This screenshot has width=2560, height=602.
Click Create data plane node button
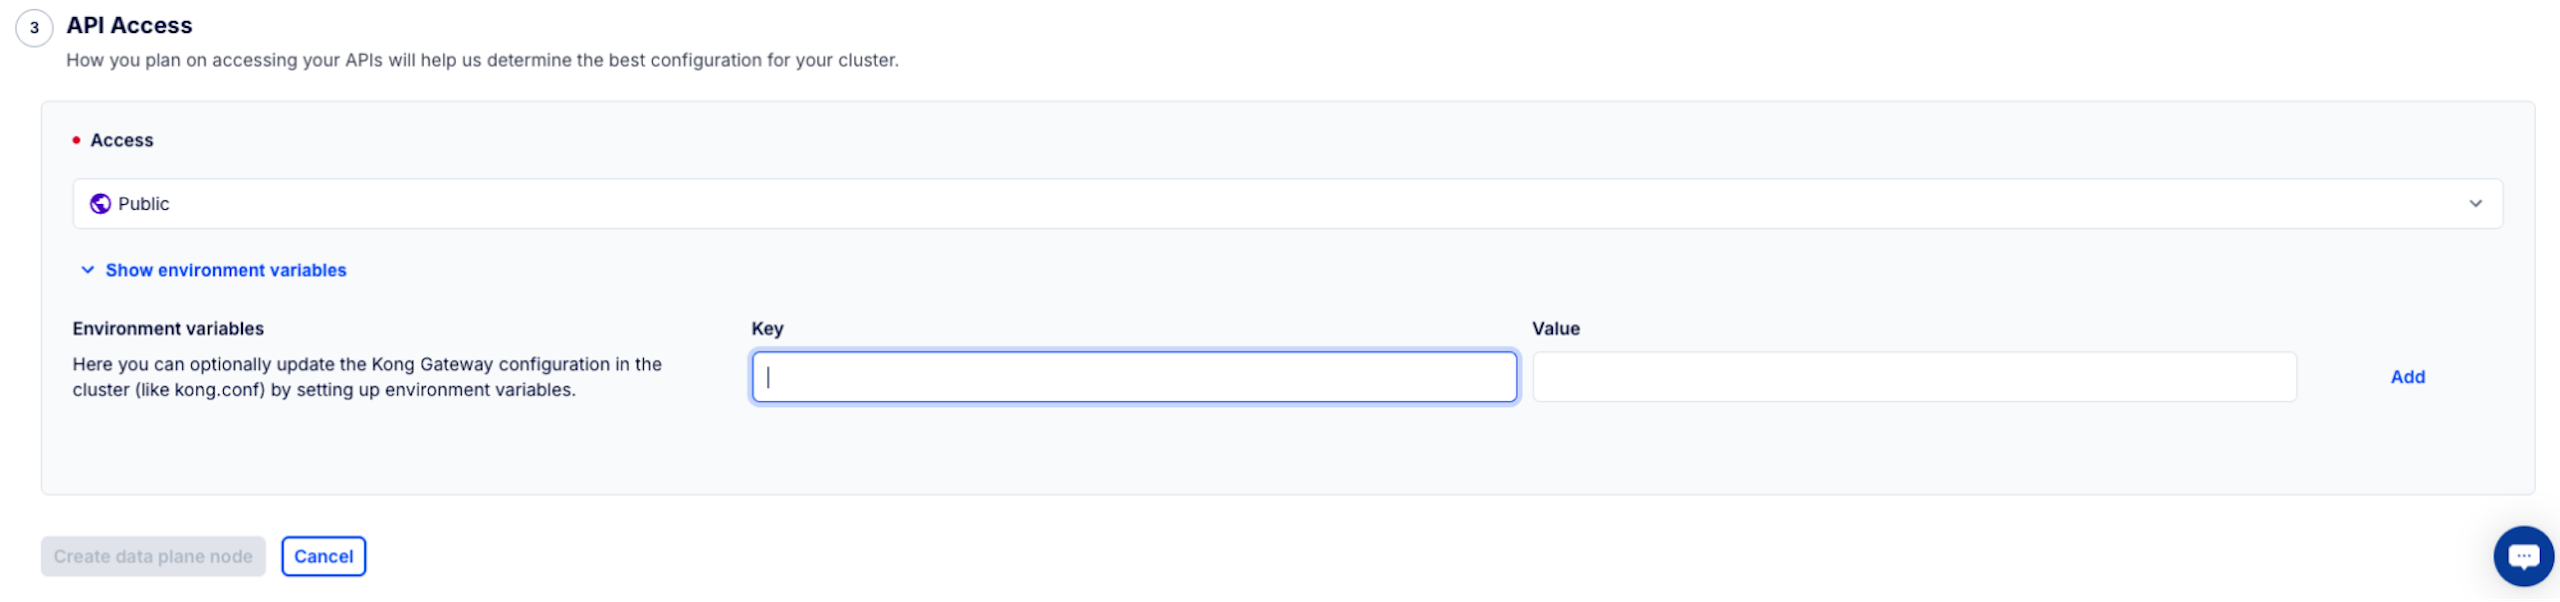(153, 556)
